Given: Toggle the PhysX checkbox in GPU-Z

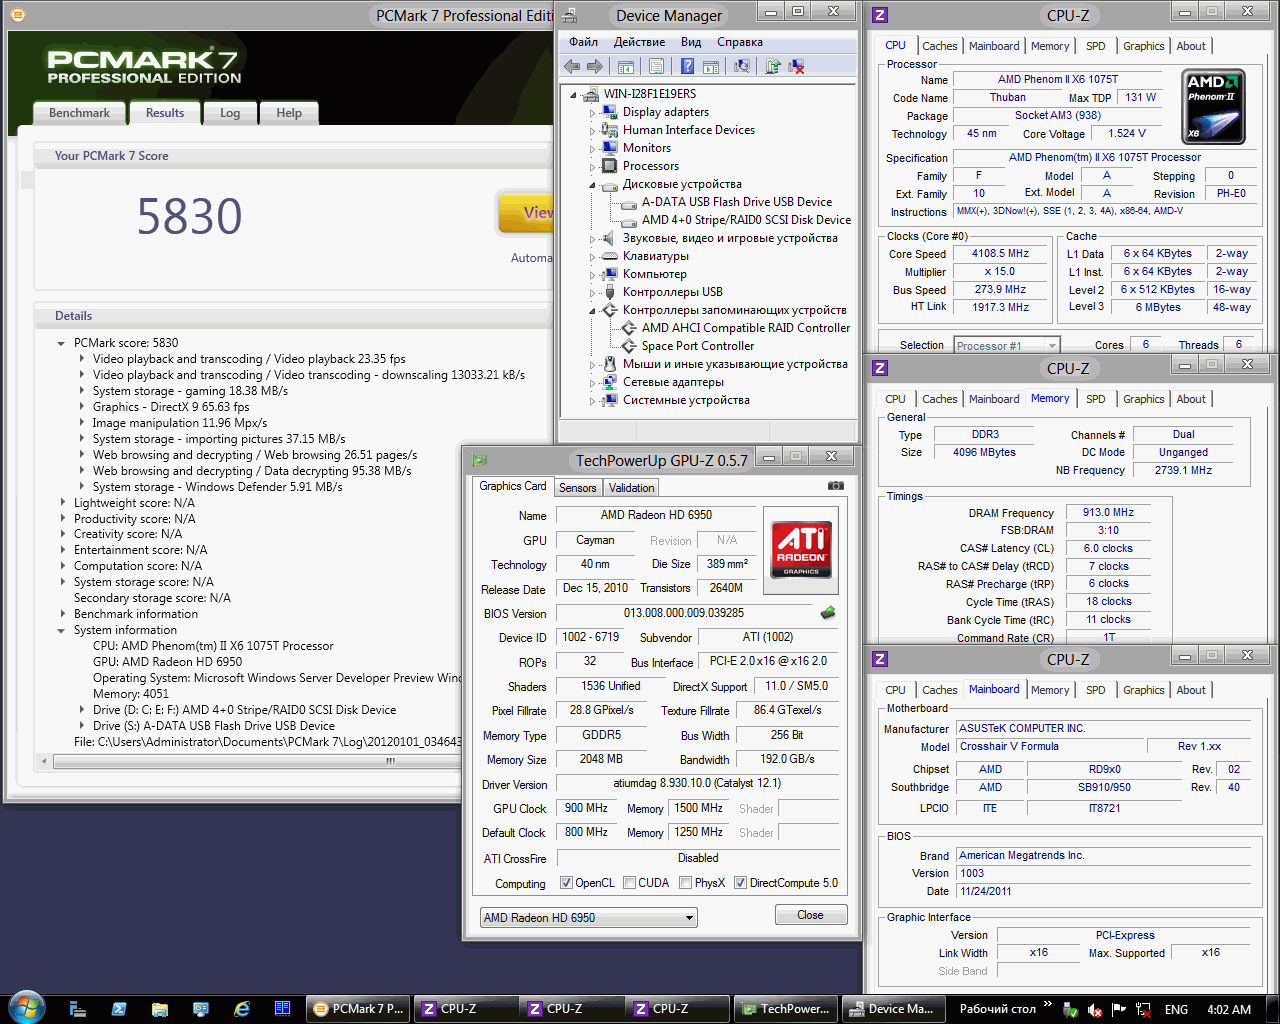Looking at the screenshot, I should click(x=685, y=883).
